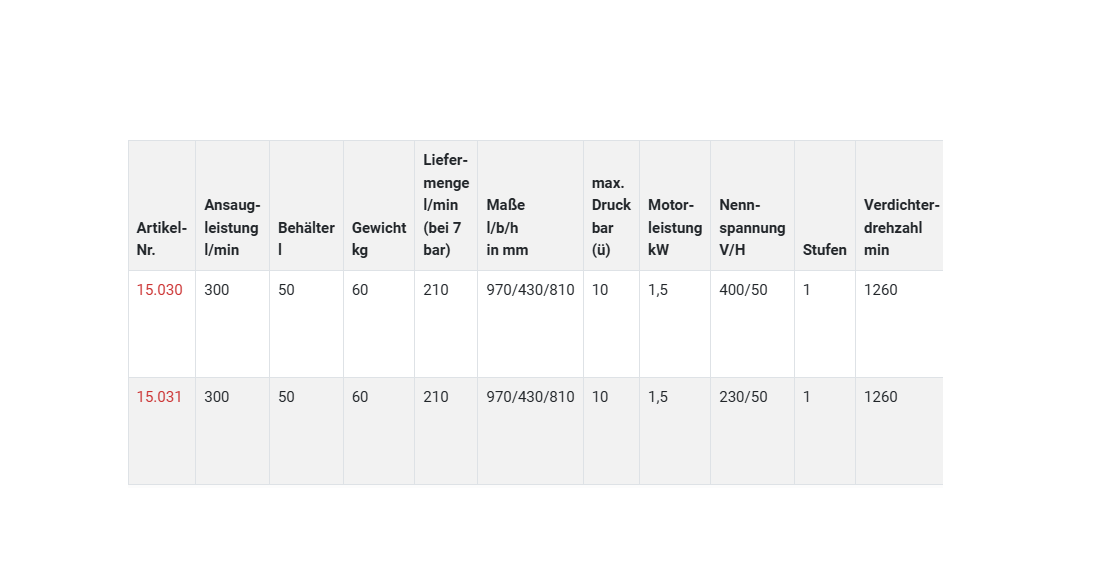Select the Verdichterdrehzahl min column header
Viewport: 1115px width, 583px height.
coord(901,227)
